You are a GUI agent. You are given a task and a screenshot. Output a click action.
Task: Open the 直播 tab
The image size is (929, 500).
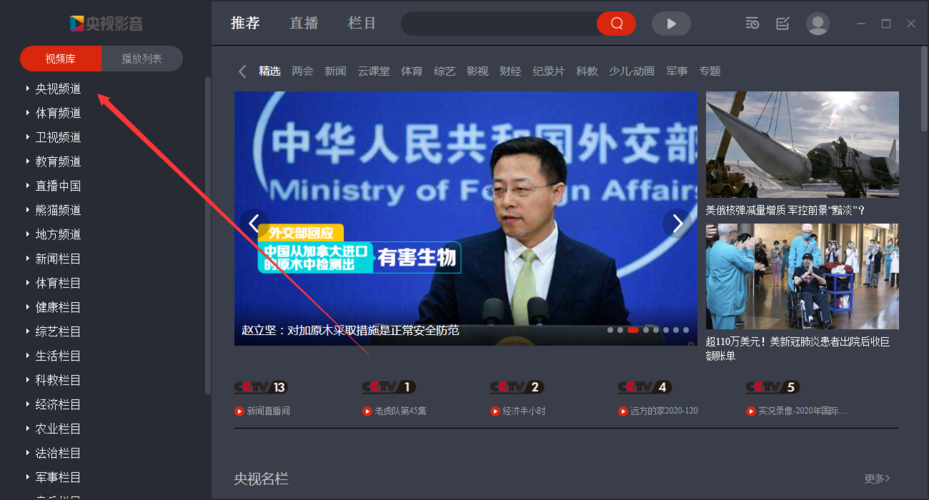pyautogui.click(x=304, y=23)
